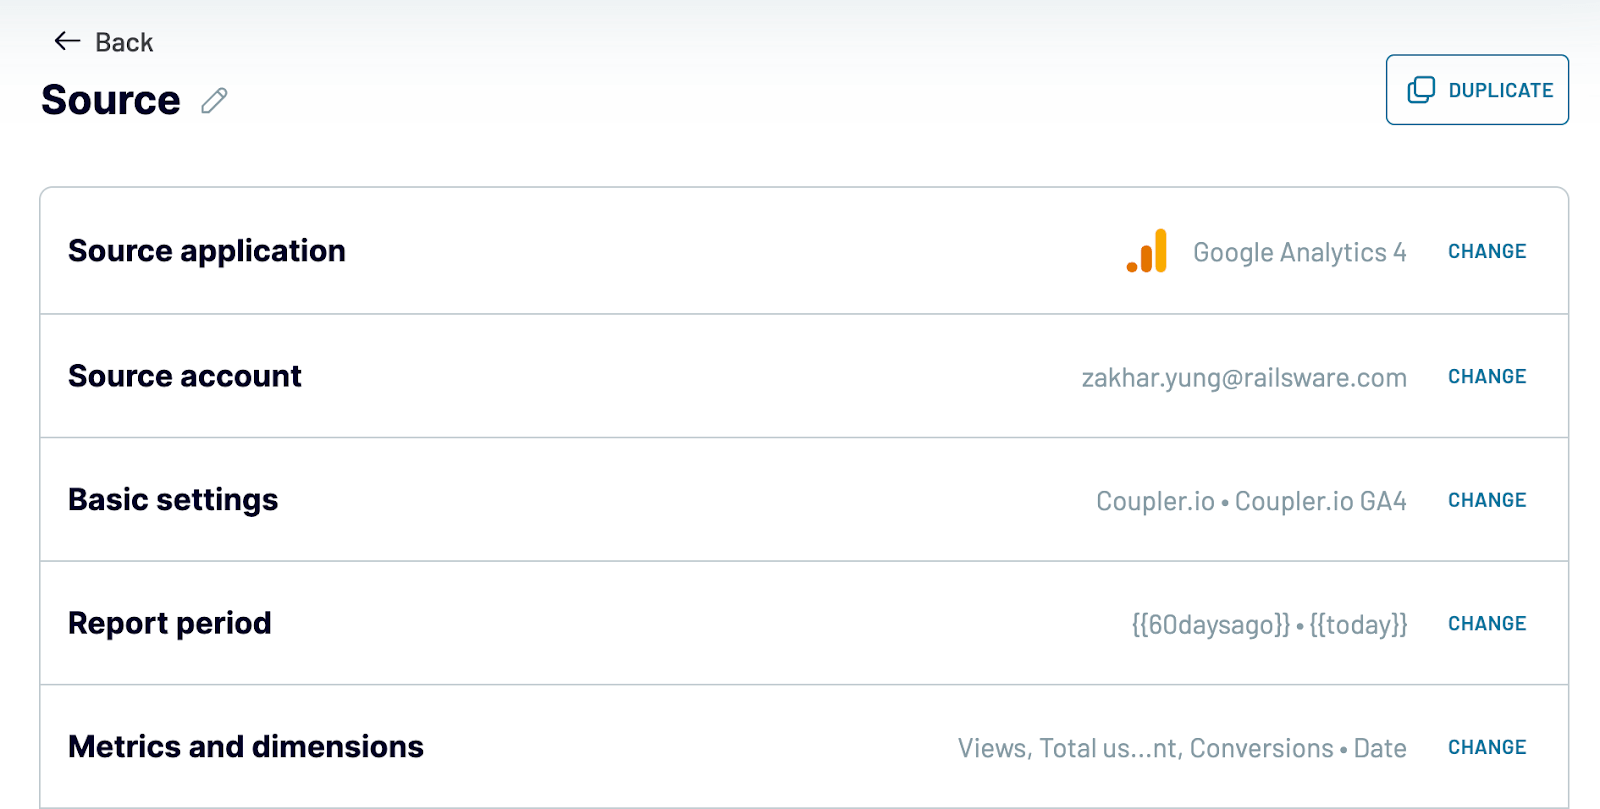Click the pencil edit icon beside Source
1600x809 pixels.
(214, 101)
